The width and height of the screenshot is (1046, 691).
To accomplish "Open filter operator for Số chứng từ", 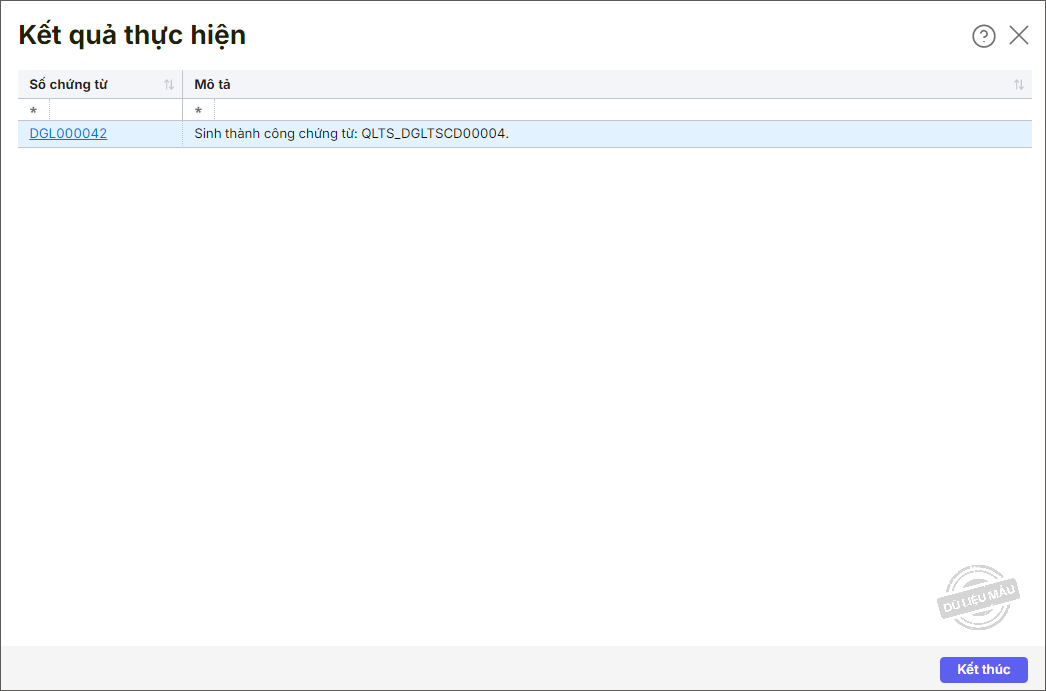I will [x=33, y=110].
